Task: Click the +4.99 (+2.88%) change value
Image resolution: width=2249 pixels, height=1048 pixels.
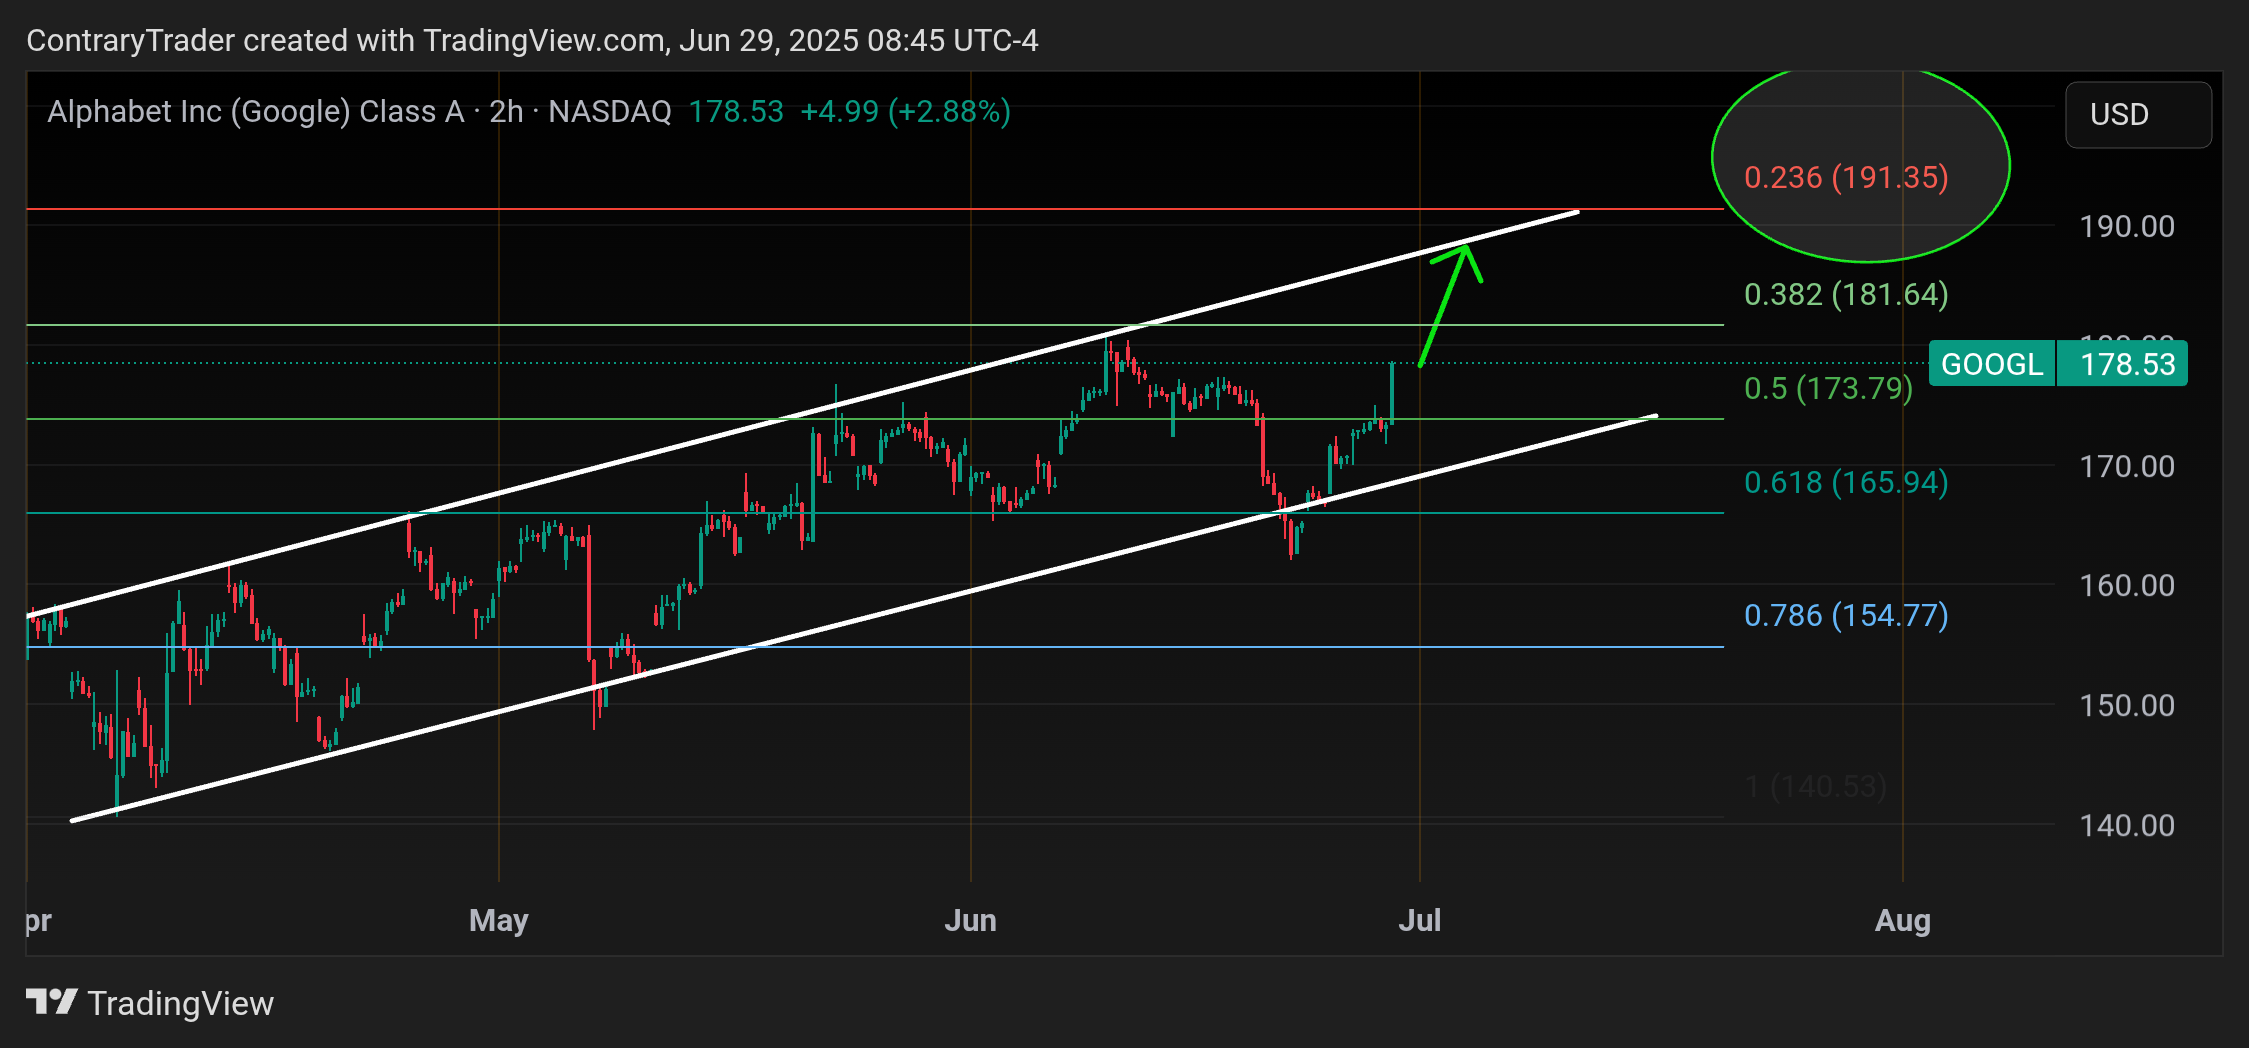Action: click(x=906, y=111)
